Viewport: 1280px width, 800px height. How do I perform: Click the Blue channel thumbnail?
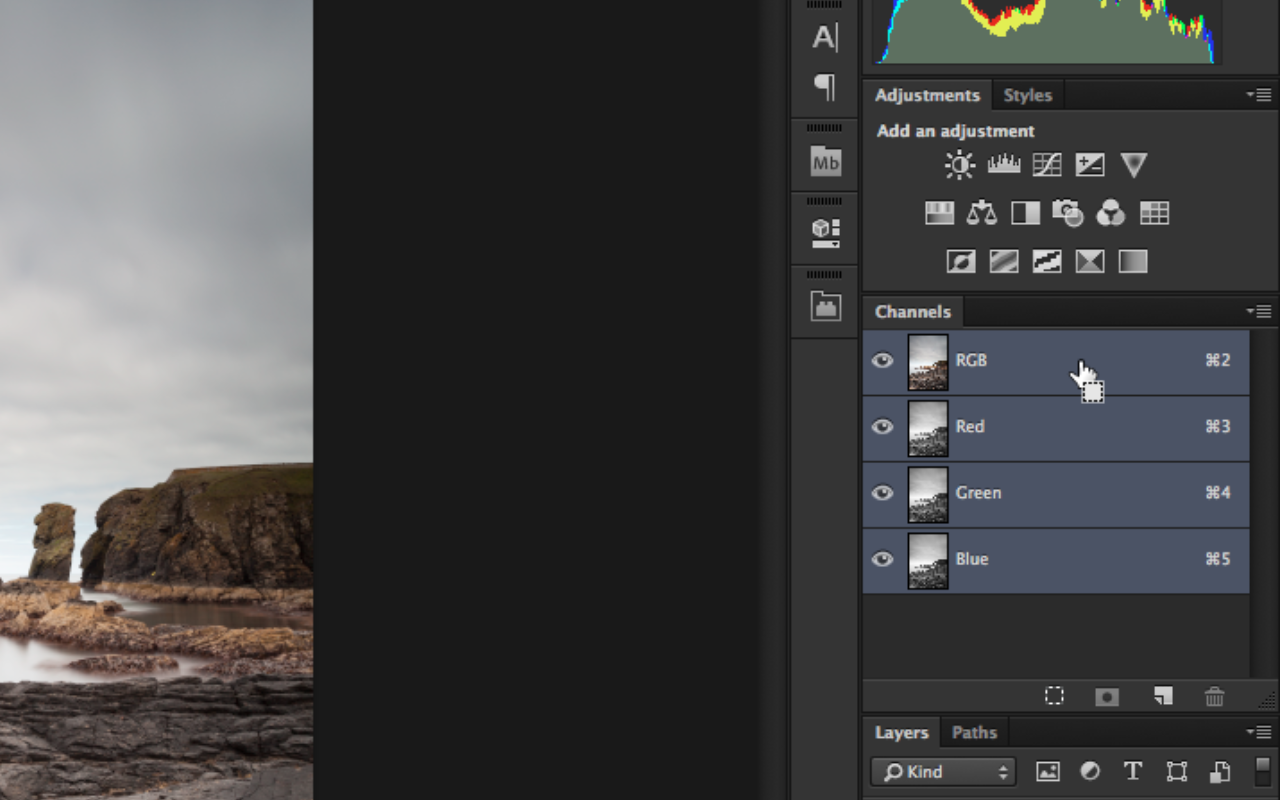pyautogui.click(x=928, y=560)
